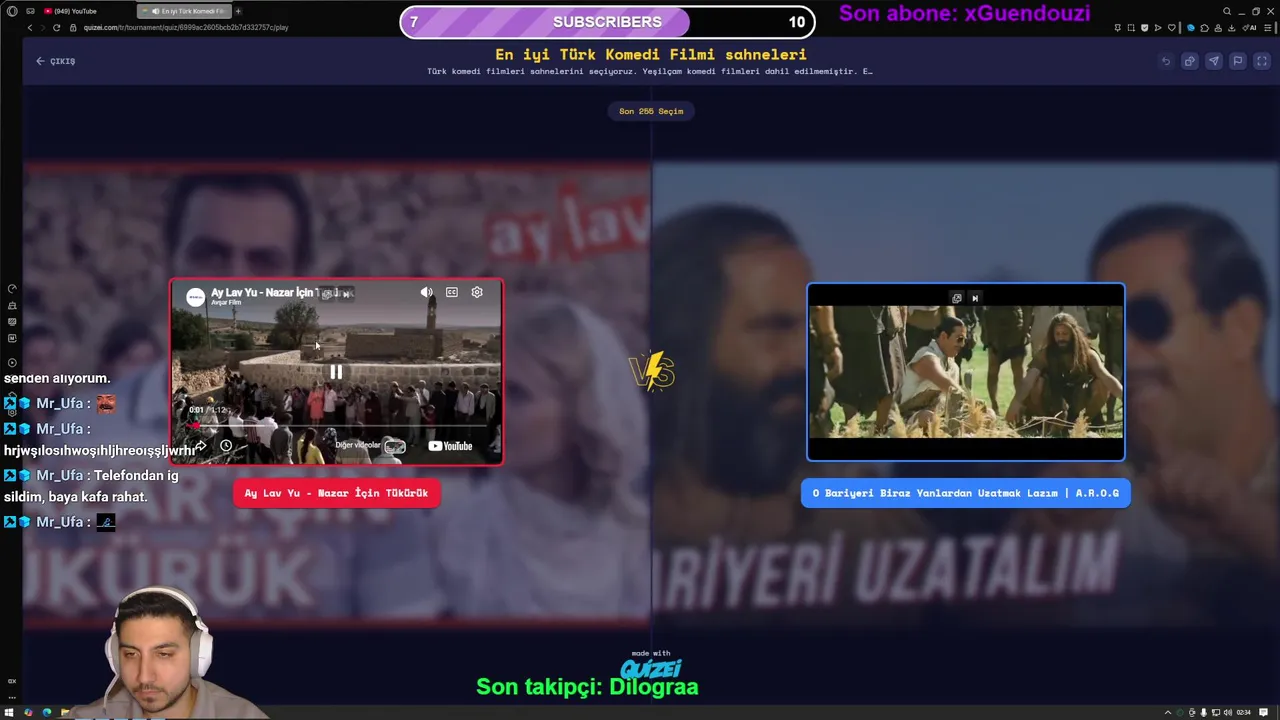Open a new browser tab
The height and width of the screenshot is (720, 1280).
238,11
